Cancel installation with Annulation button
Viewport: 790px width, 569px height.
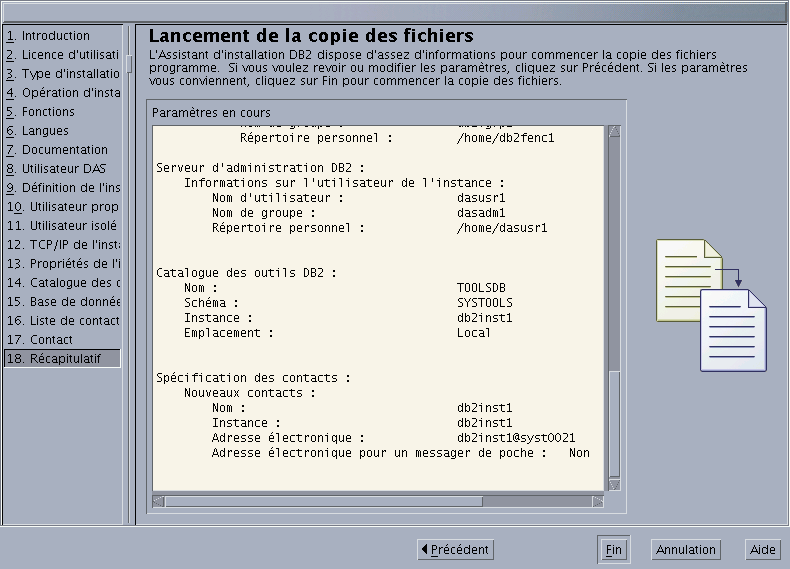click(686, 549)
